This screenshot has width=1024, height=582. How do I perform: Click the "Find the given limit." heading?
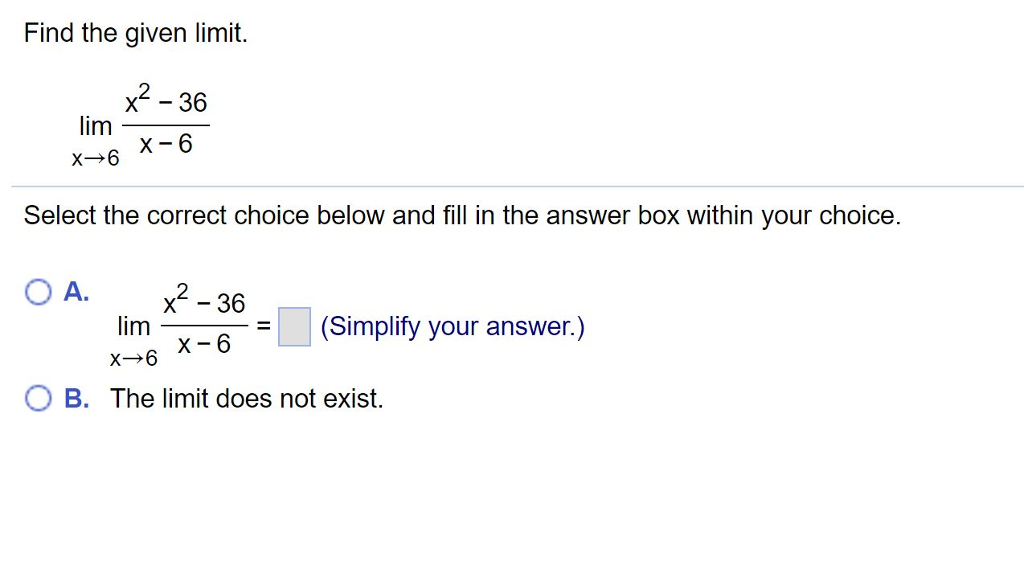tap(136, 33)
